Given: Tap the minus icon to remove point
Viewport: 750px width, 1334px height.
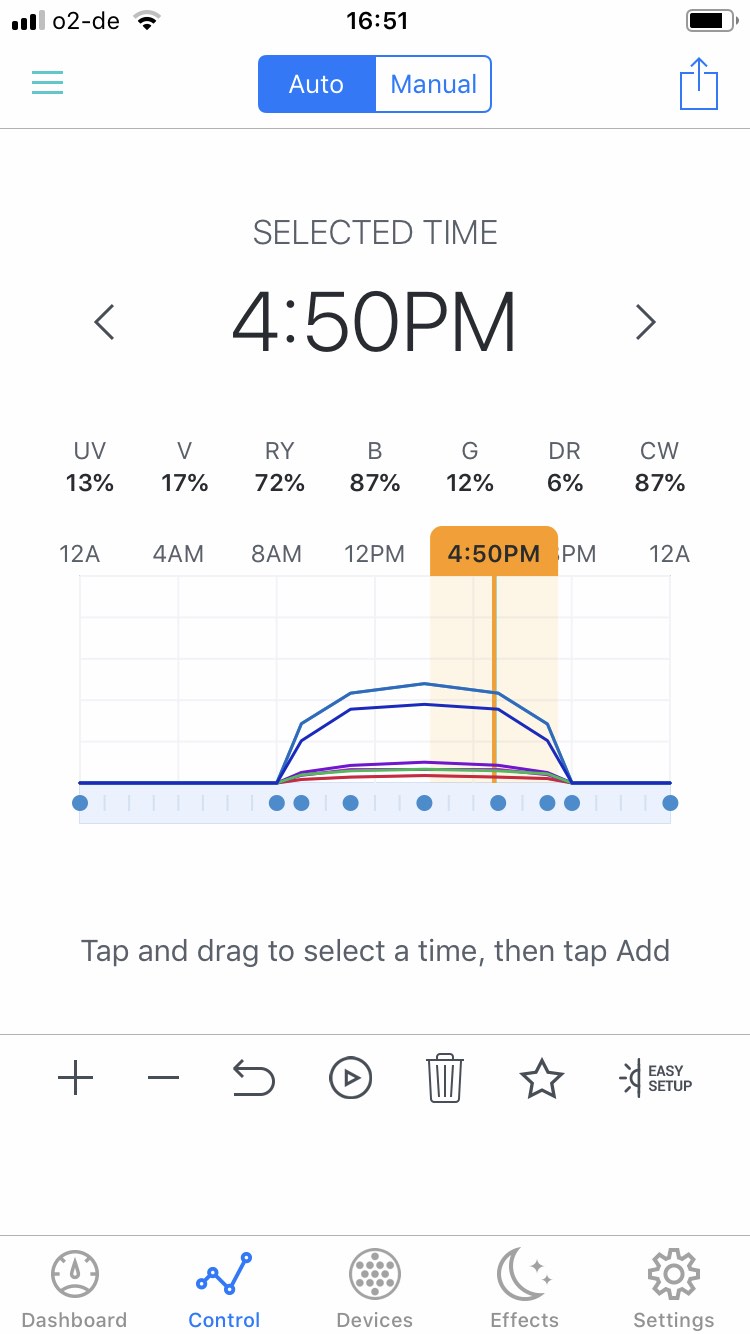Looking at the screenshot, I should (x=163, y=1078).
